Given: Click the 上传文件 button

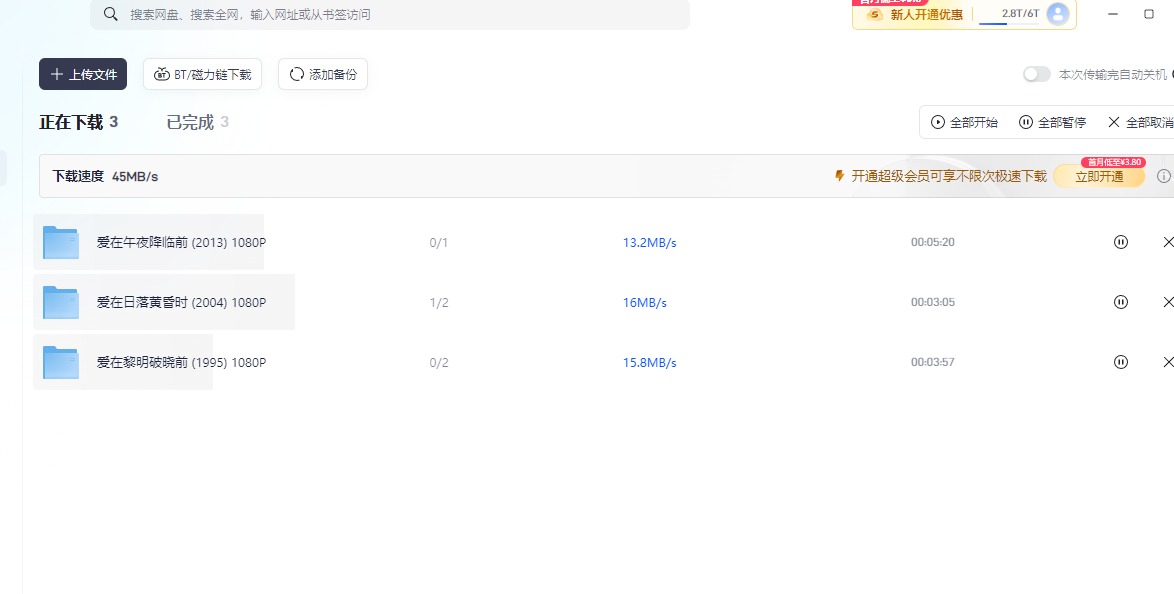Looking at the screenshot, I should (x=83, y=74).
